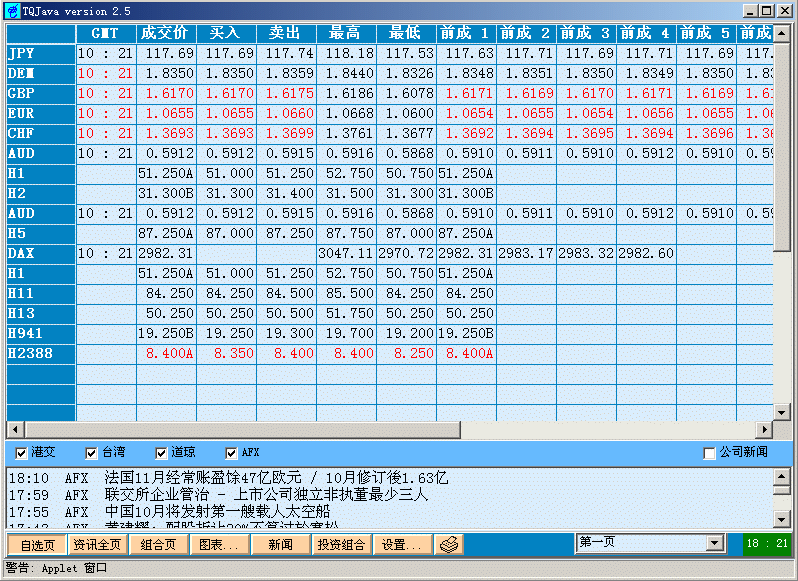Switch to the 组合页 tab
Image resolution: width=798 pixels, height=581 pixels.
(159, 544)
